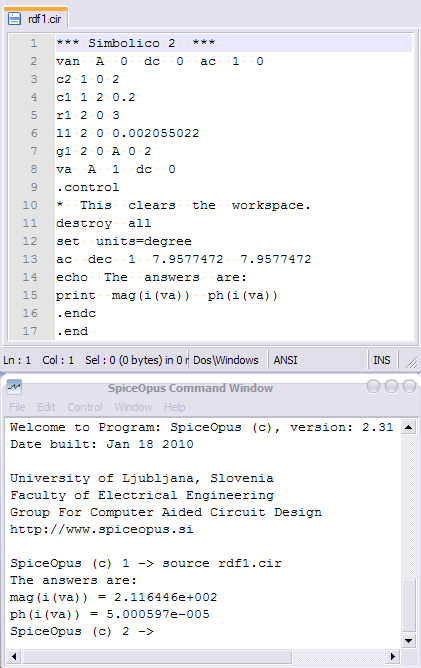The height and width of the screenshot is (668, 421).
Task: Click the Dos\Windows line ending status field
Action: click(226, 360)
